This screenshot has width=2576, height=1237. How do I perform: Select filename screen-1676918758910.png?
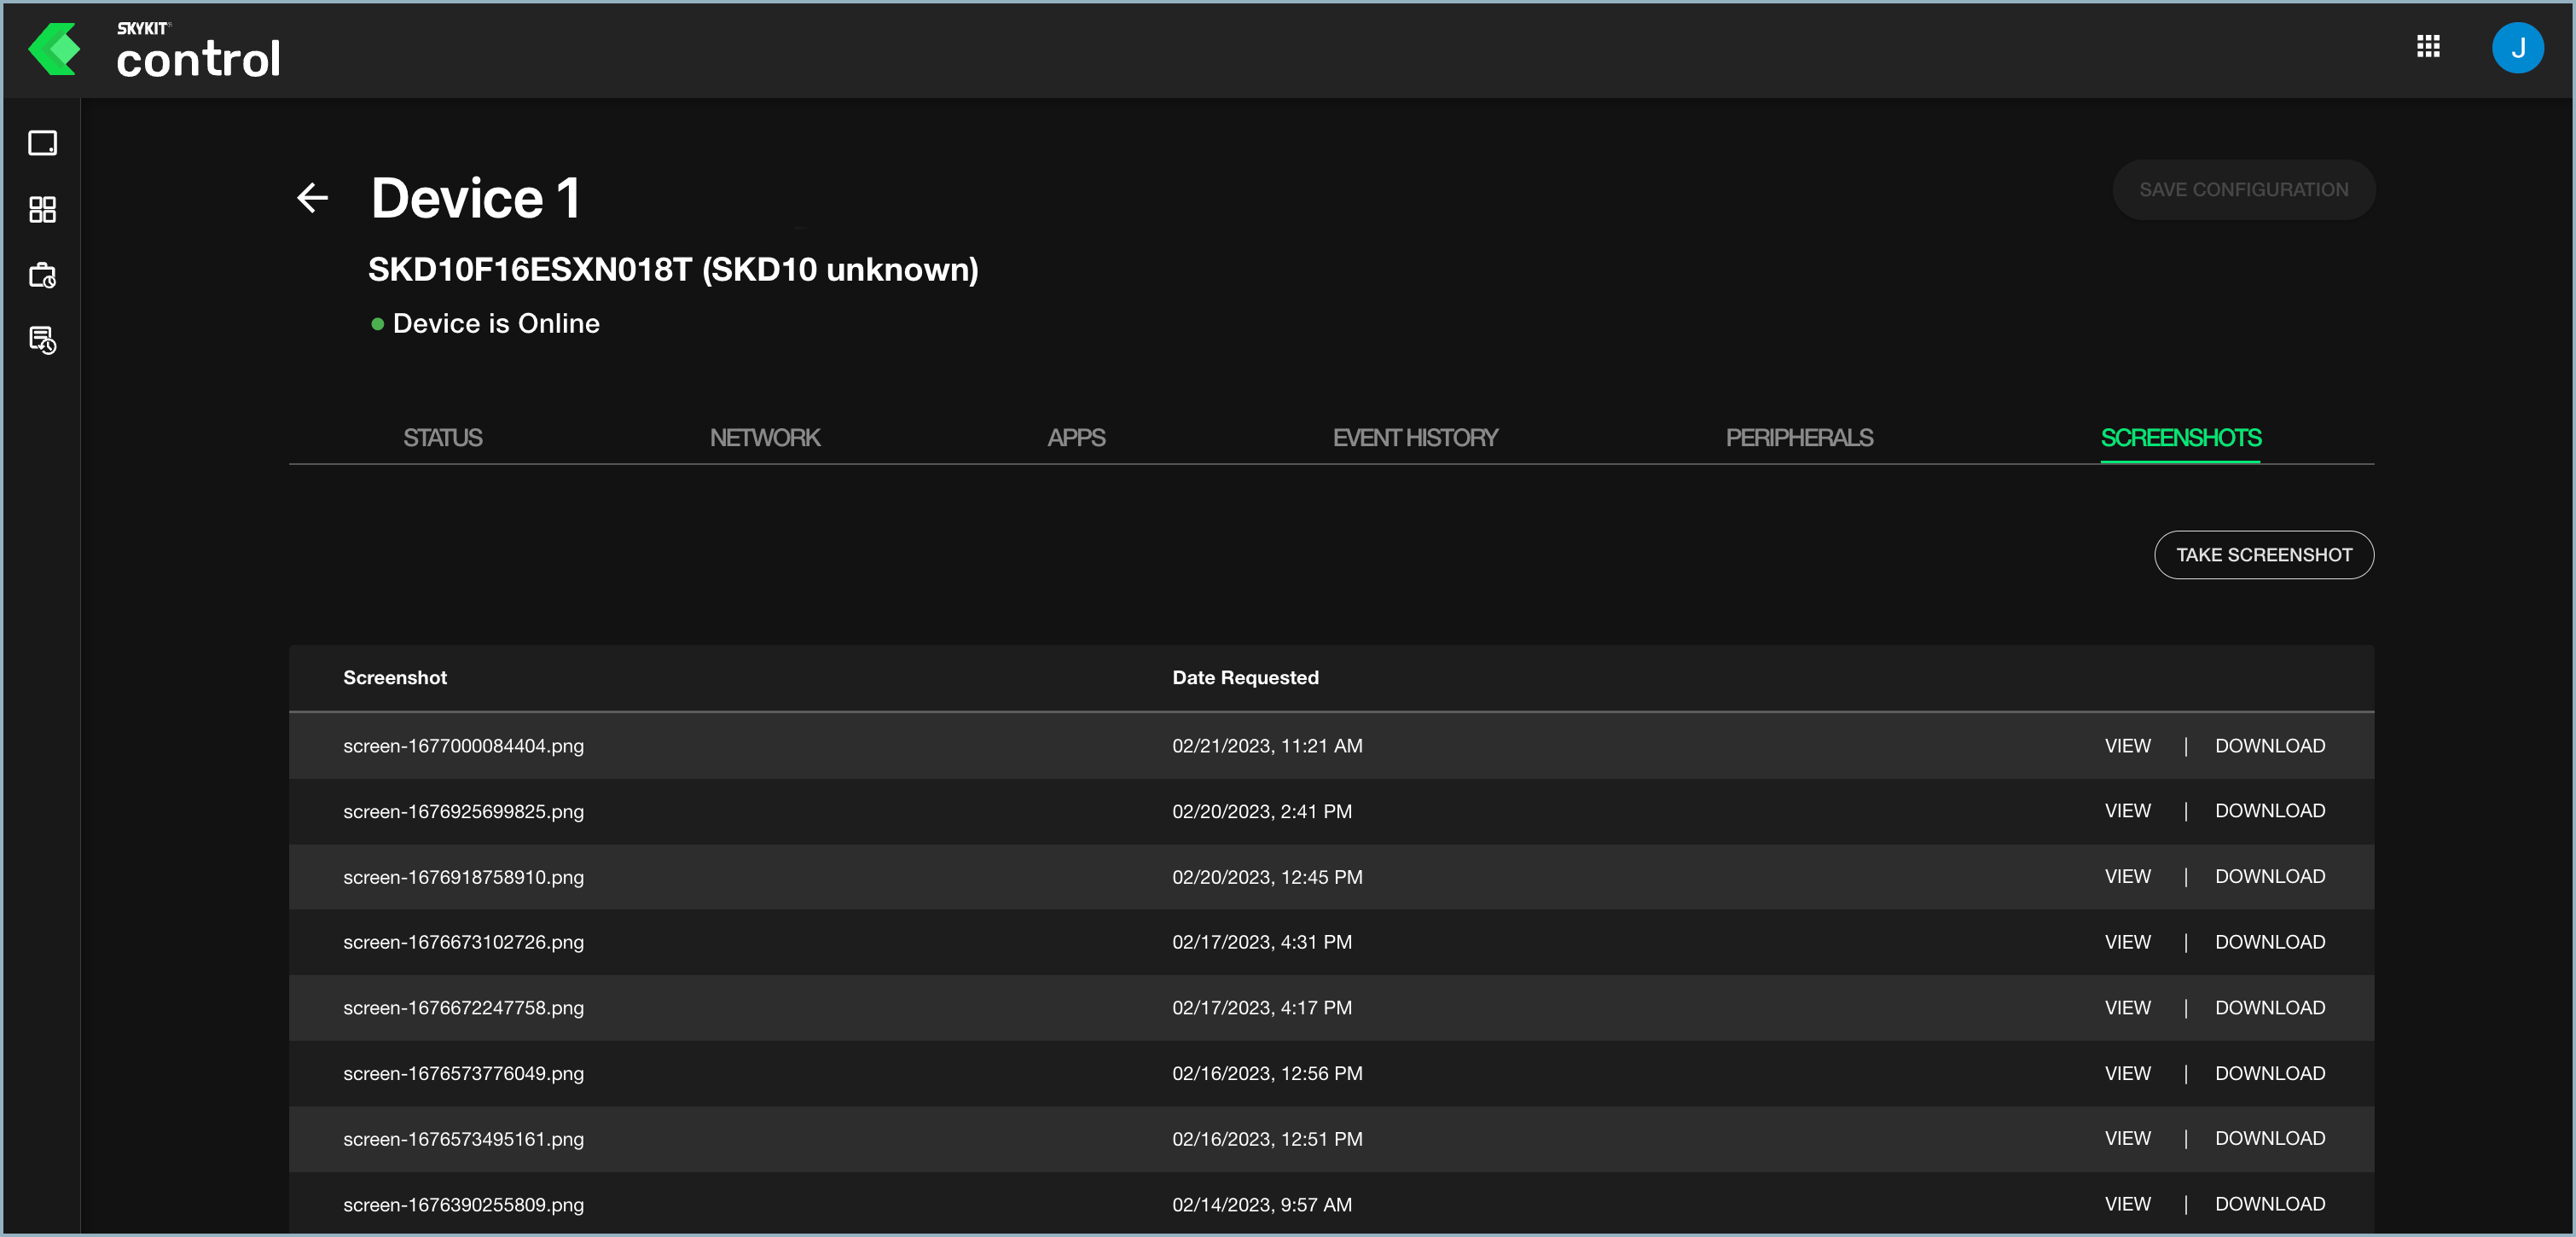[x=463, y=877]
